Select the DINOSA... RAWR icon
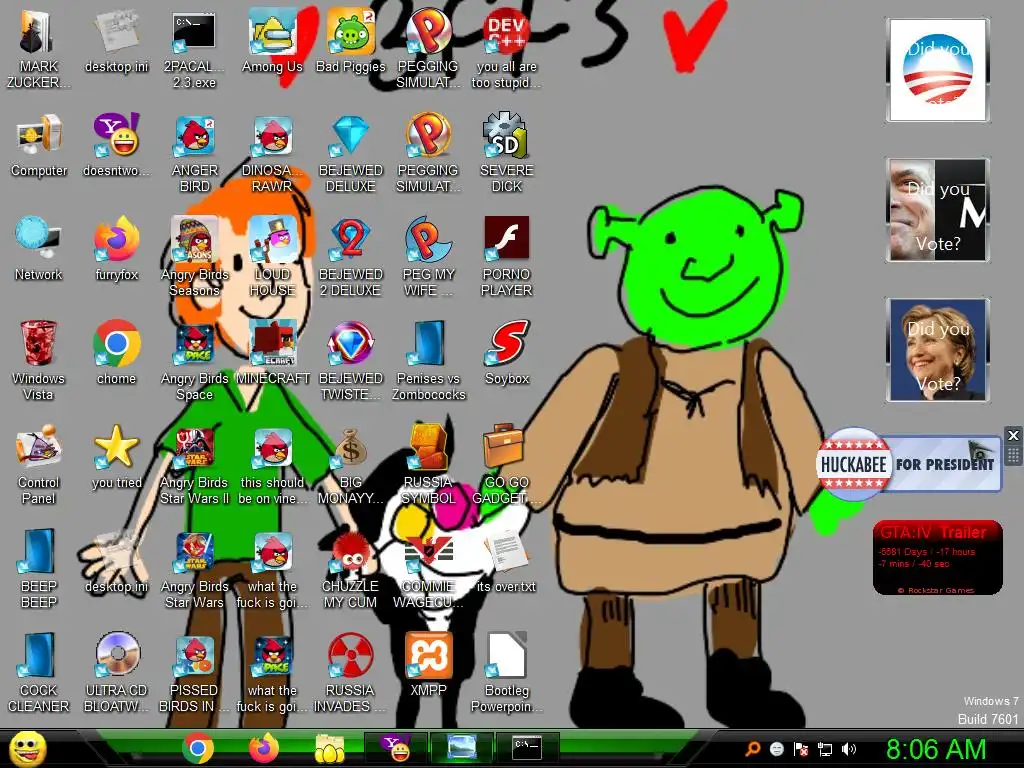1024x768 pixels. click(x=272, y=155)
